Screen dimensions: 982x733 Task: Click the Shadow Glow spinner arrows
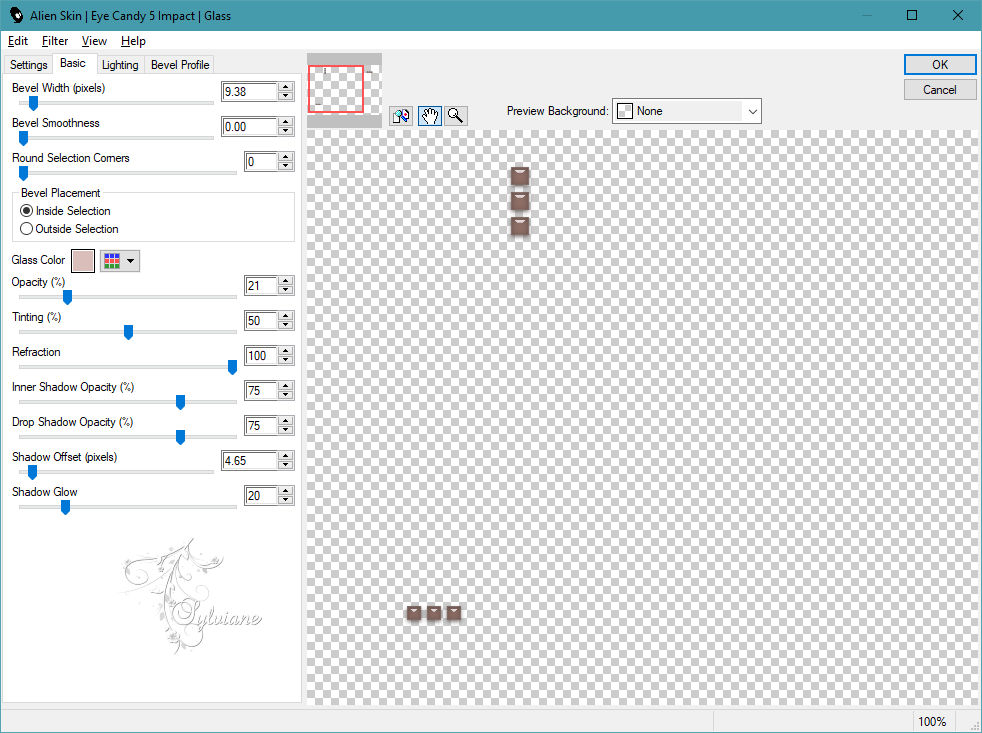[x=286, y=496]
